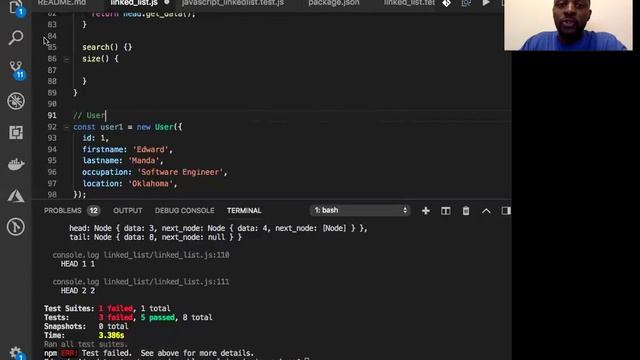Open the GitLens icon in activity bar

pos(16,227)
